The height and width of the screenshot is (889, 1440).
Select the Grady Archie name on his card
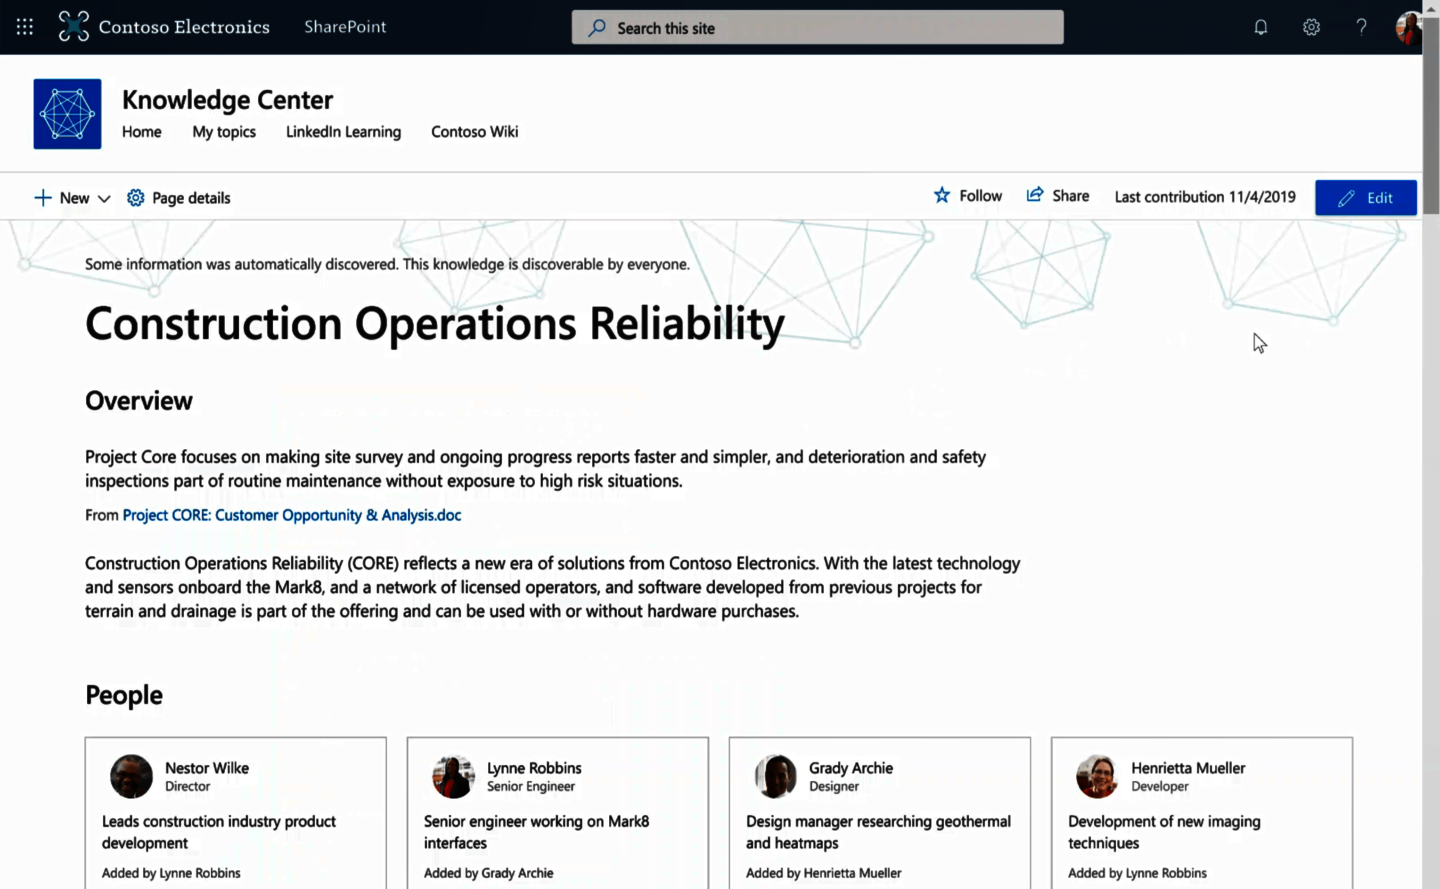(851, 768)
